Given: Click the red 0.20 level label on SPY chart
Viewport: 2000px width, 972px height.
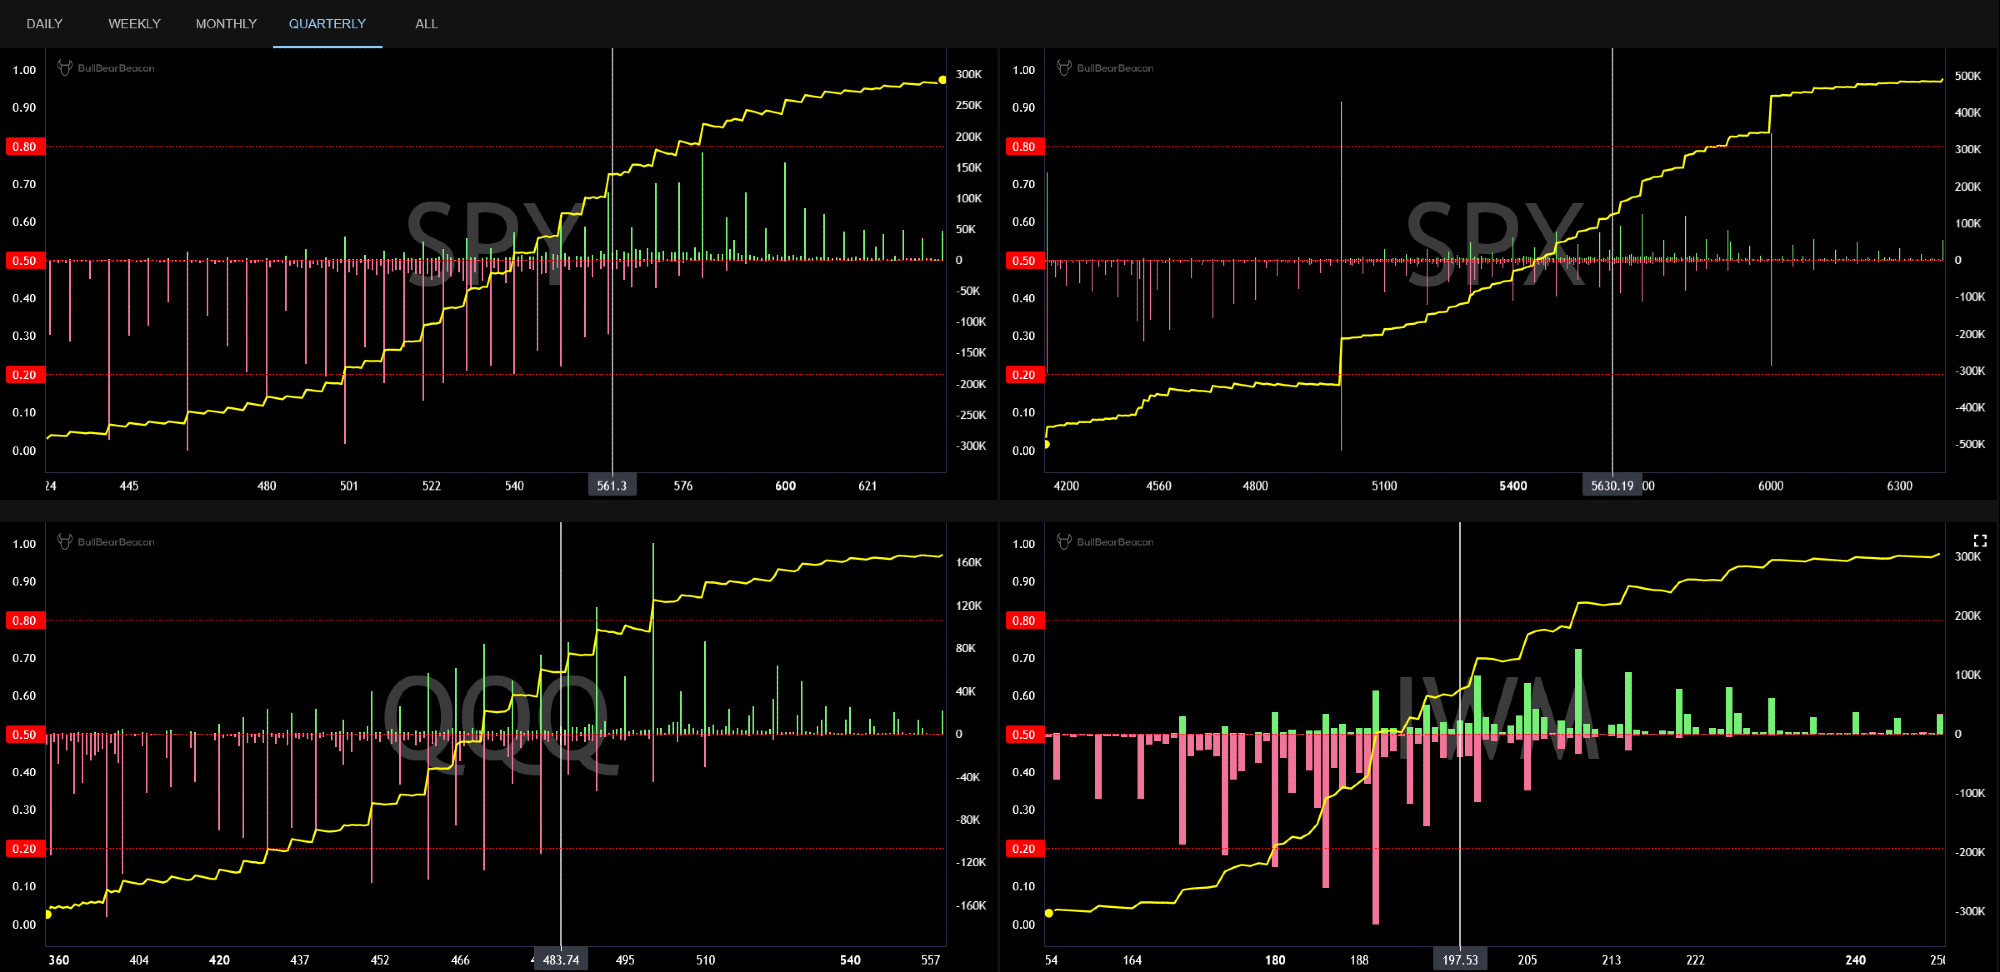Looking at the screenshot, I should tap(24, 375).
